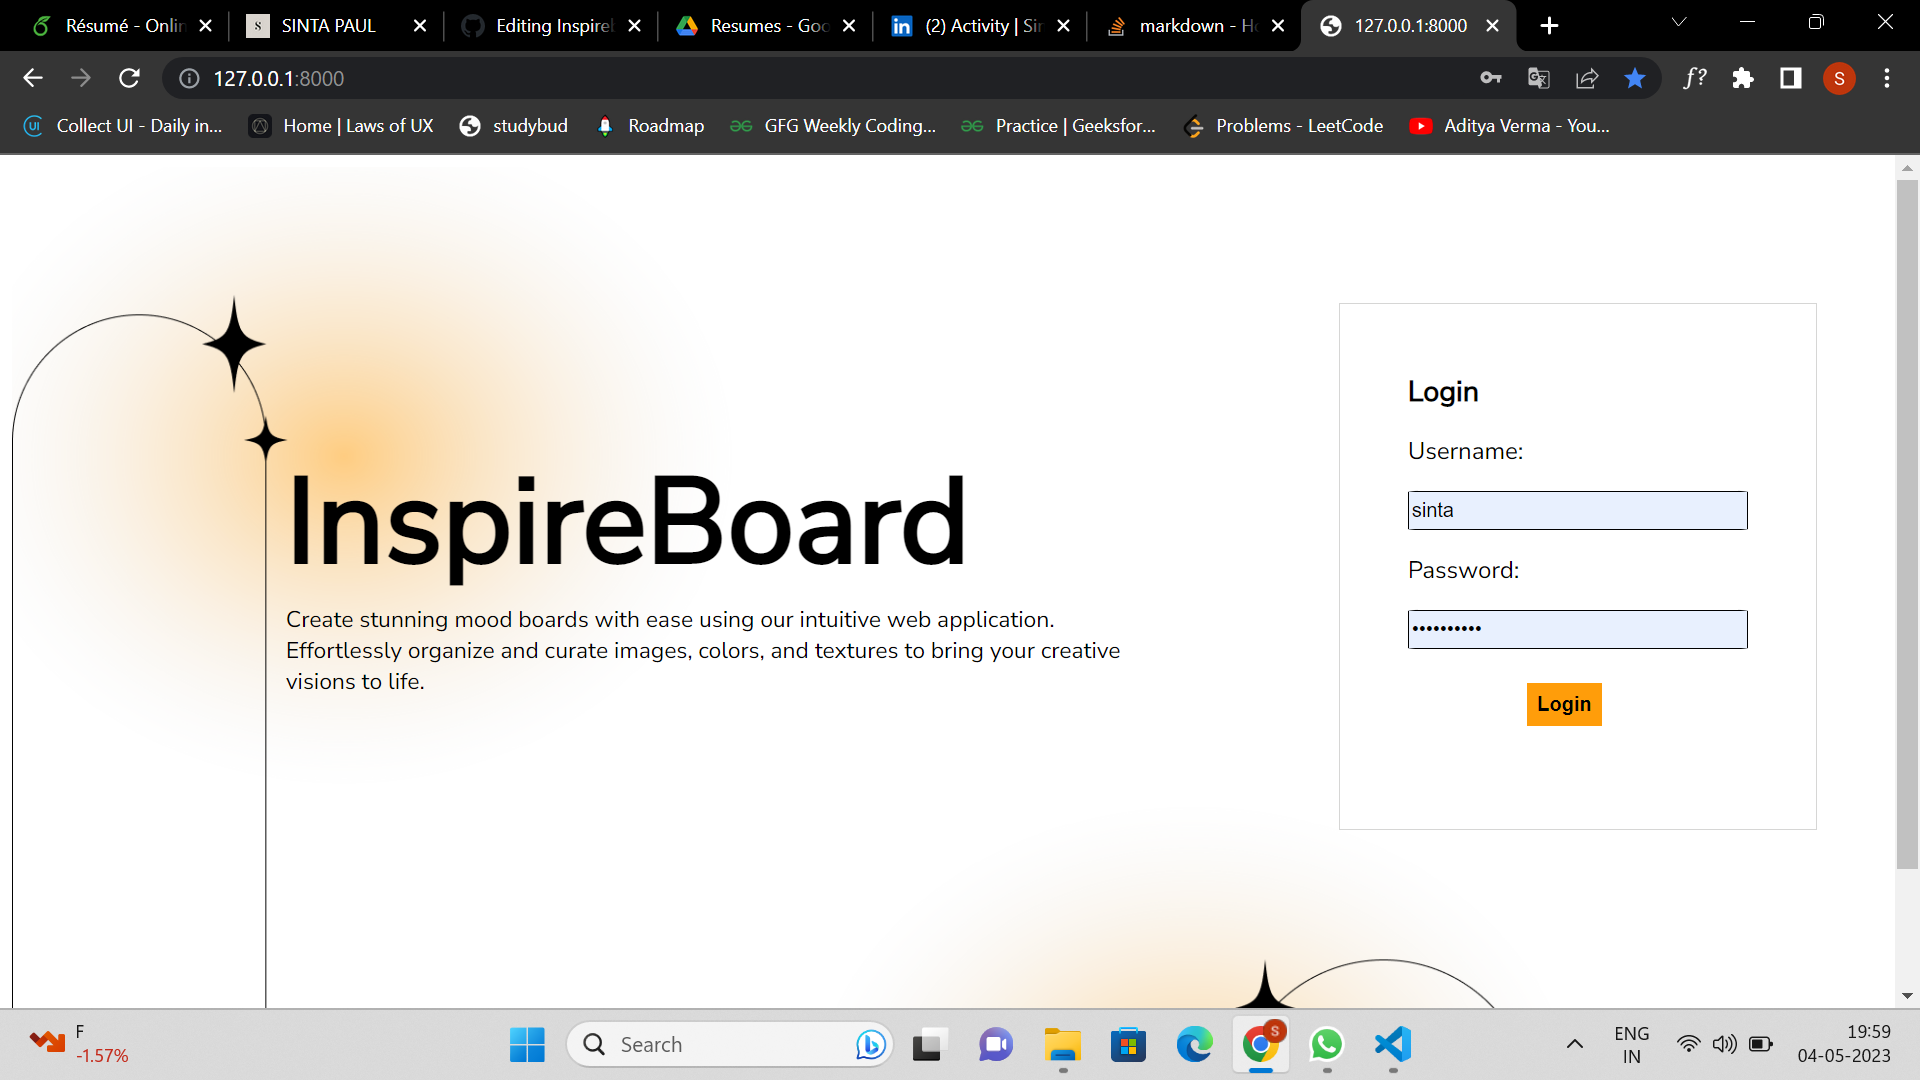Open the ENG IN language selector
Screen dimensions: 1920x1080
coord(1632,1043)
